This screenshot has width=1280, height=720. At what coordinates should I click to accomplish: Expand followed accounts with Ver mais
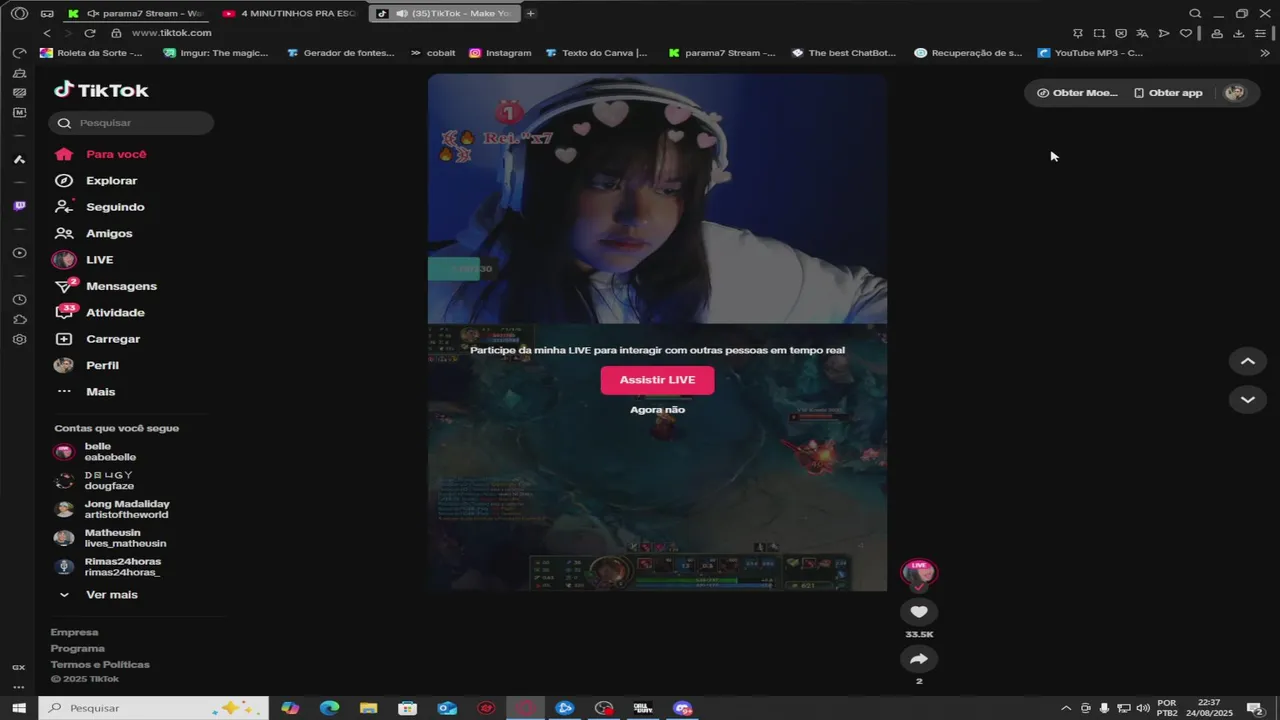[x=98, y=595]
